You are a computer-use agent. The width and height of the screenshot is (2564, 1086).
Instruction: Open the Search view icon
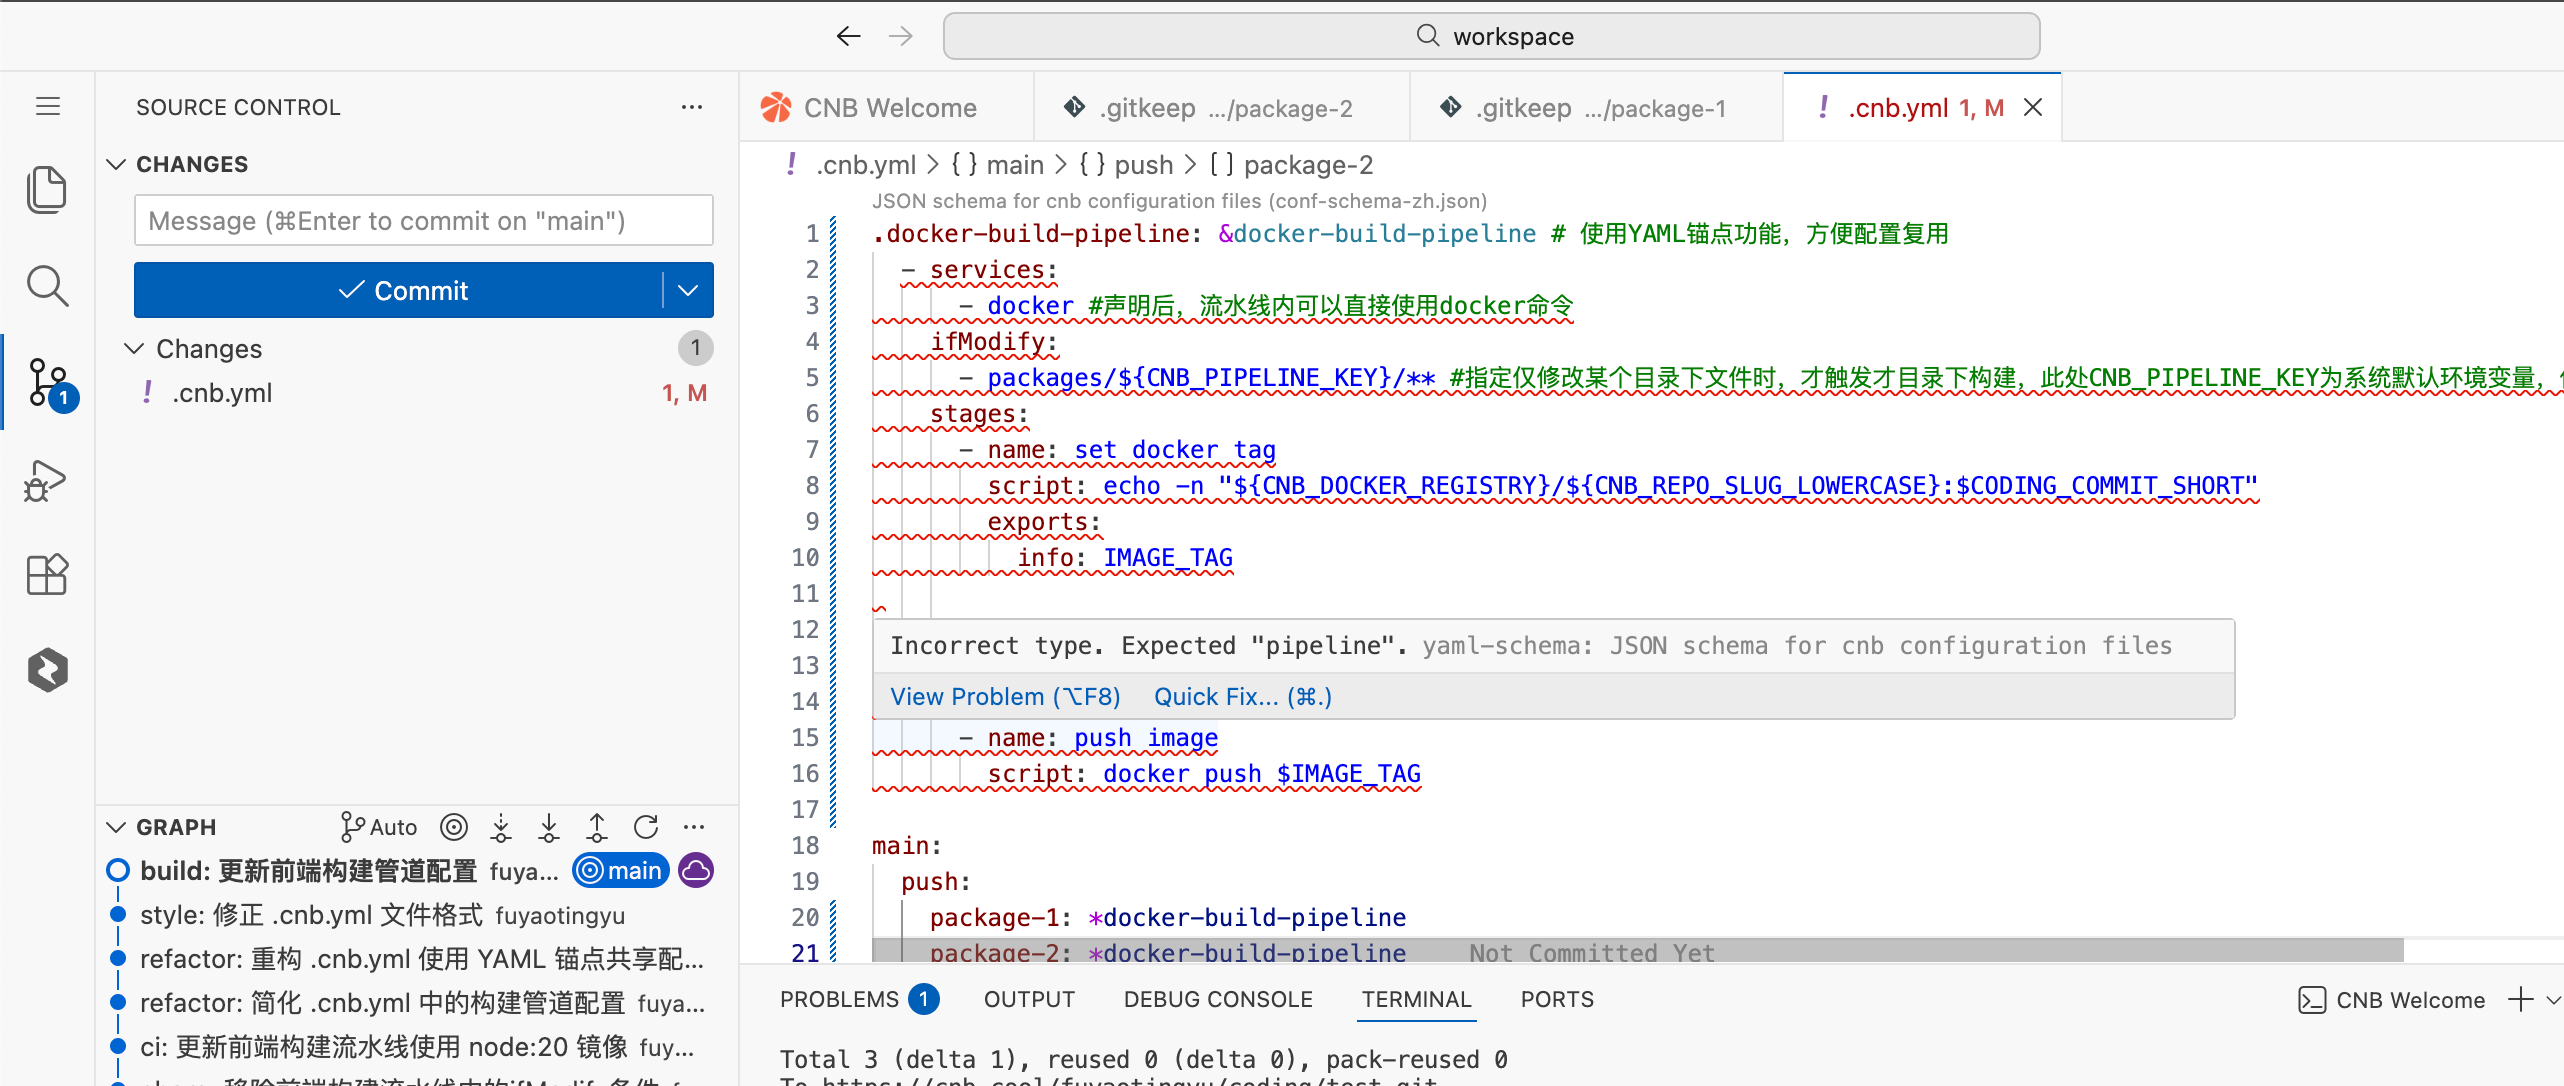(46, 286)
